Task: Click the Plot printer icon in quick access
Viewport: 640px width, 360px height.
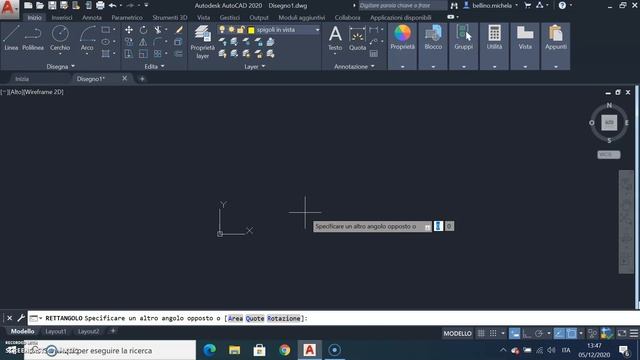Action: pos(100,5)
